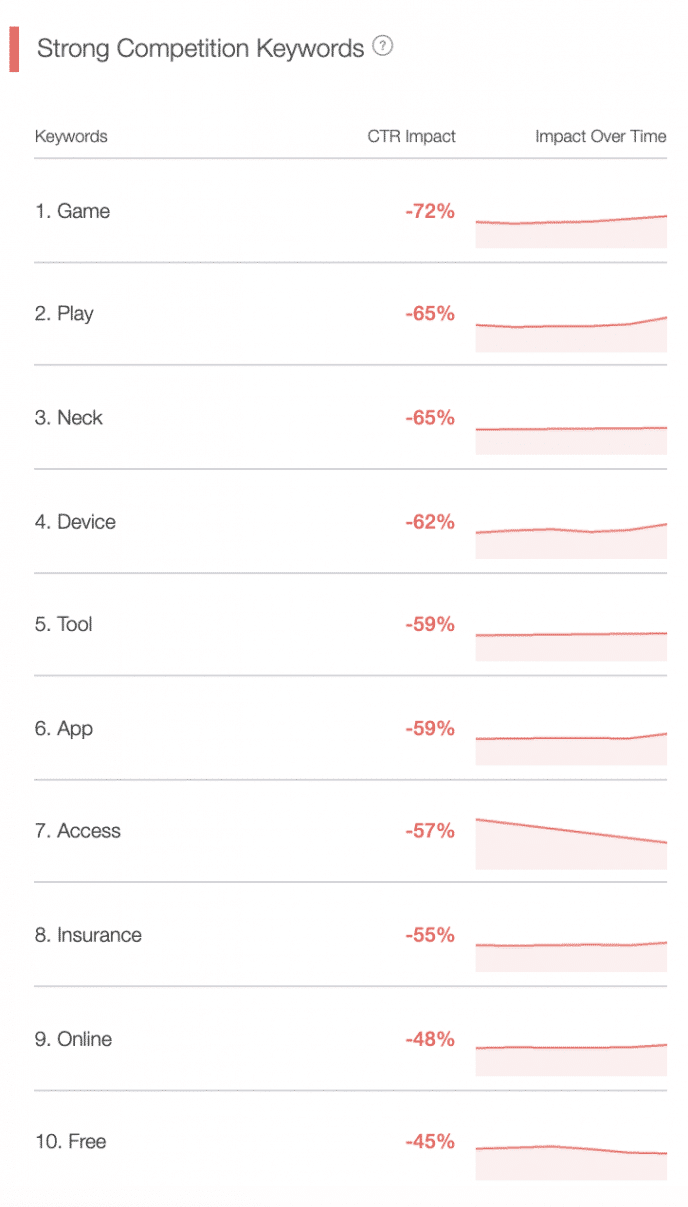Click the -48% Online CTR value
Viewport: 688px width, 1207px height.
[430, 1039]
